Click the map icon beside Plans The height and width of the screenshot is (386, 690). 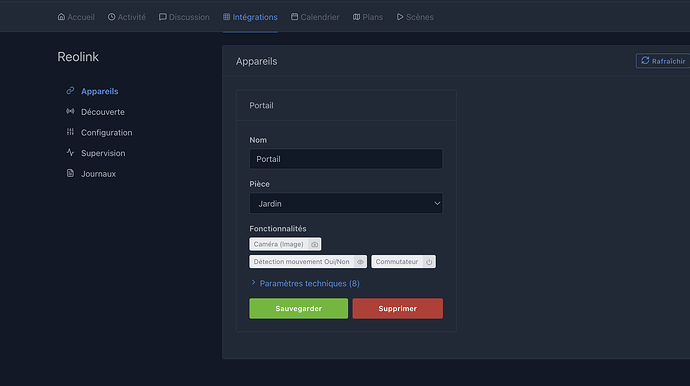coord(356,17)
